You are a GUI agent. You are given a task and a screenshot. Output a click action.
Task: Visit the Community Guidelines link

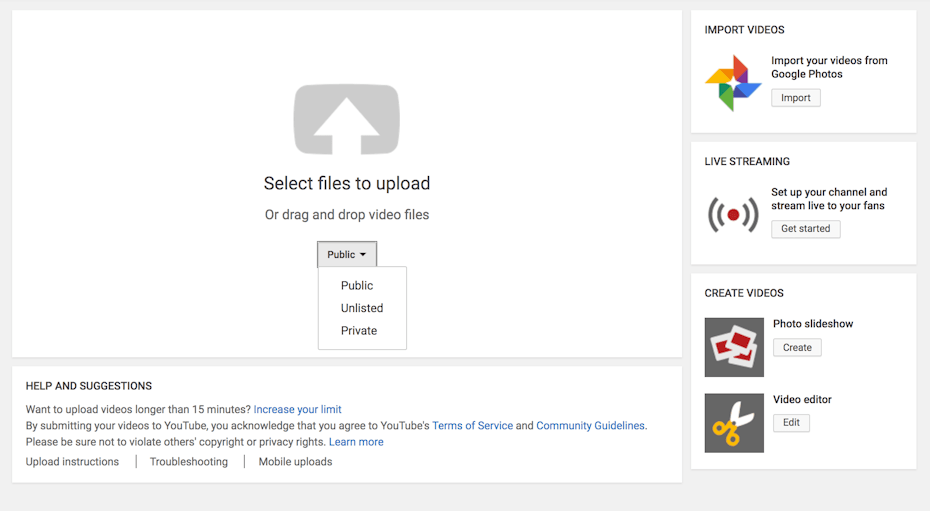pyautogui.click(x=590, y=426)
